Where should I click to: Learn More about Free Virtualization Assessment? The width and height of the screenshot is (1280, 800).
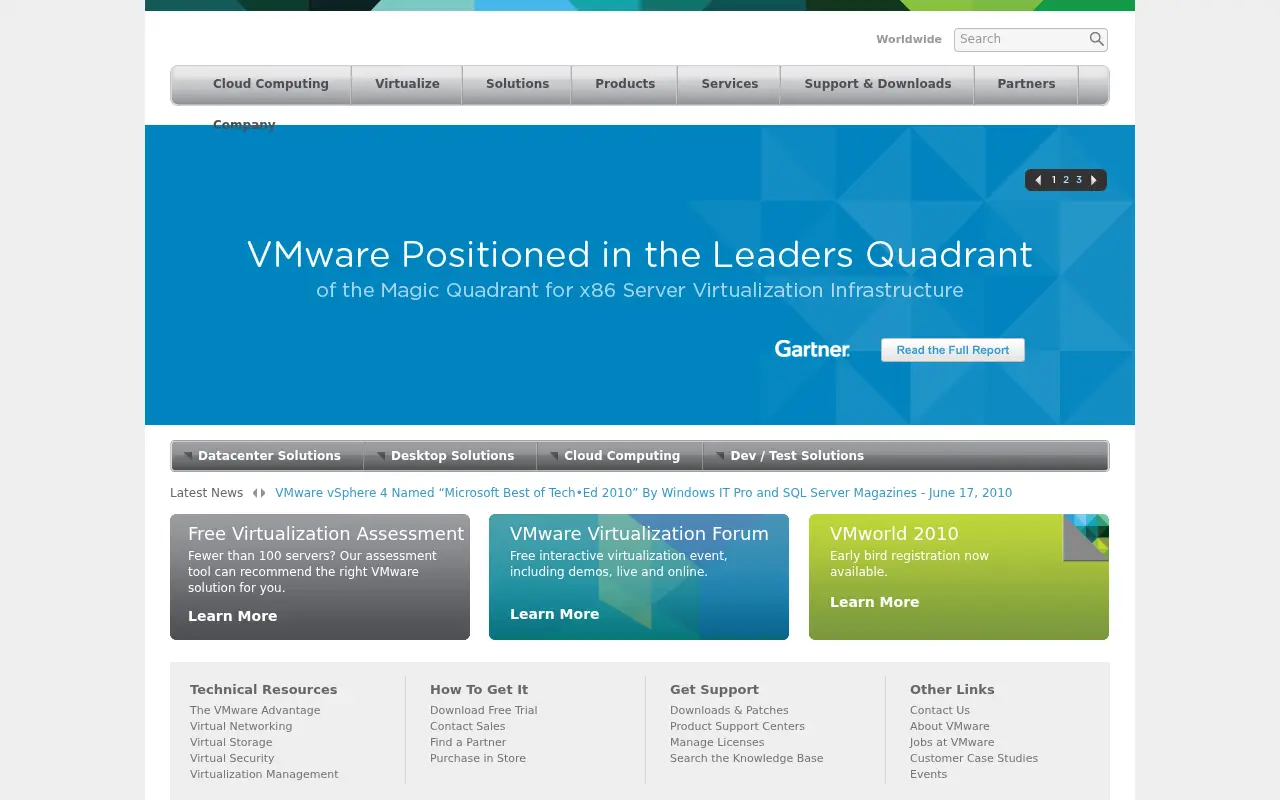232,616
